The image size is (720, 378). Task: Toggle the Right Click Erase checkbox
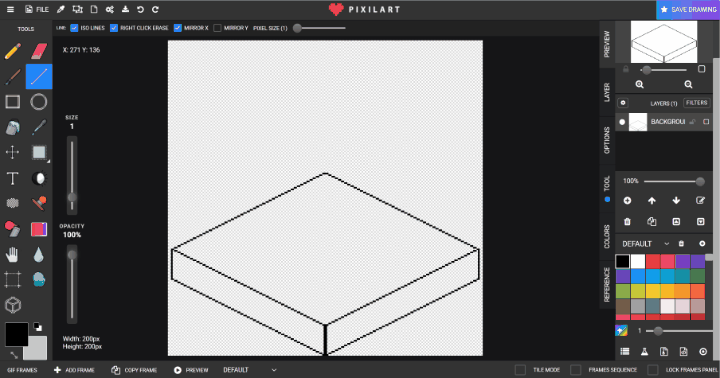coord(114,28)
